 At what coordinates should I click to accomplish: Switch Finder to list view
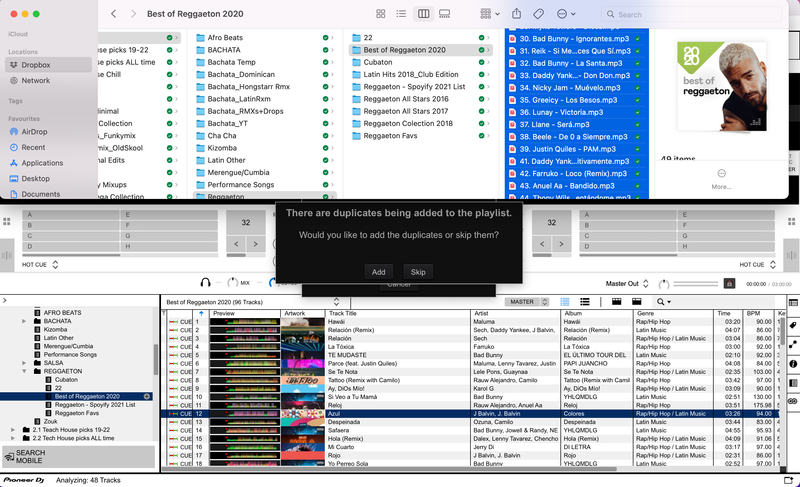[401, 14]
